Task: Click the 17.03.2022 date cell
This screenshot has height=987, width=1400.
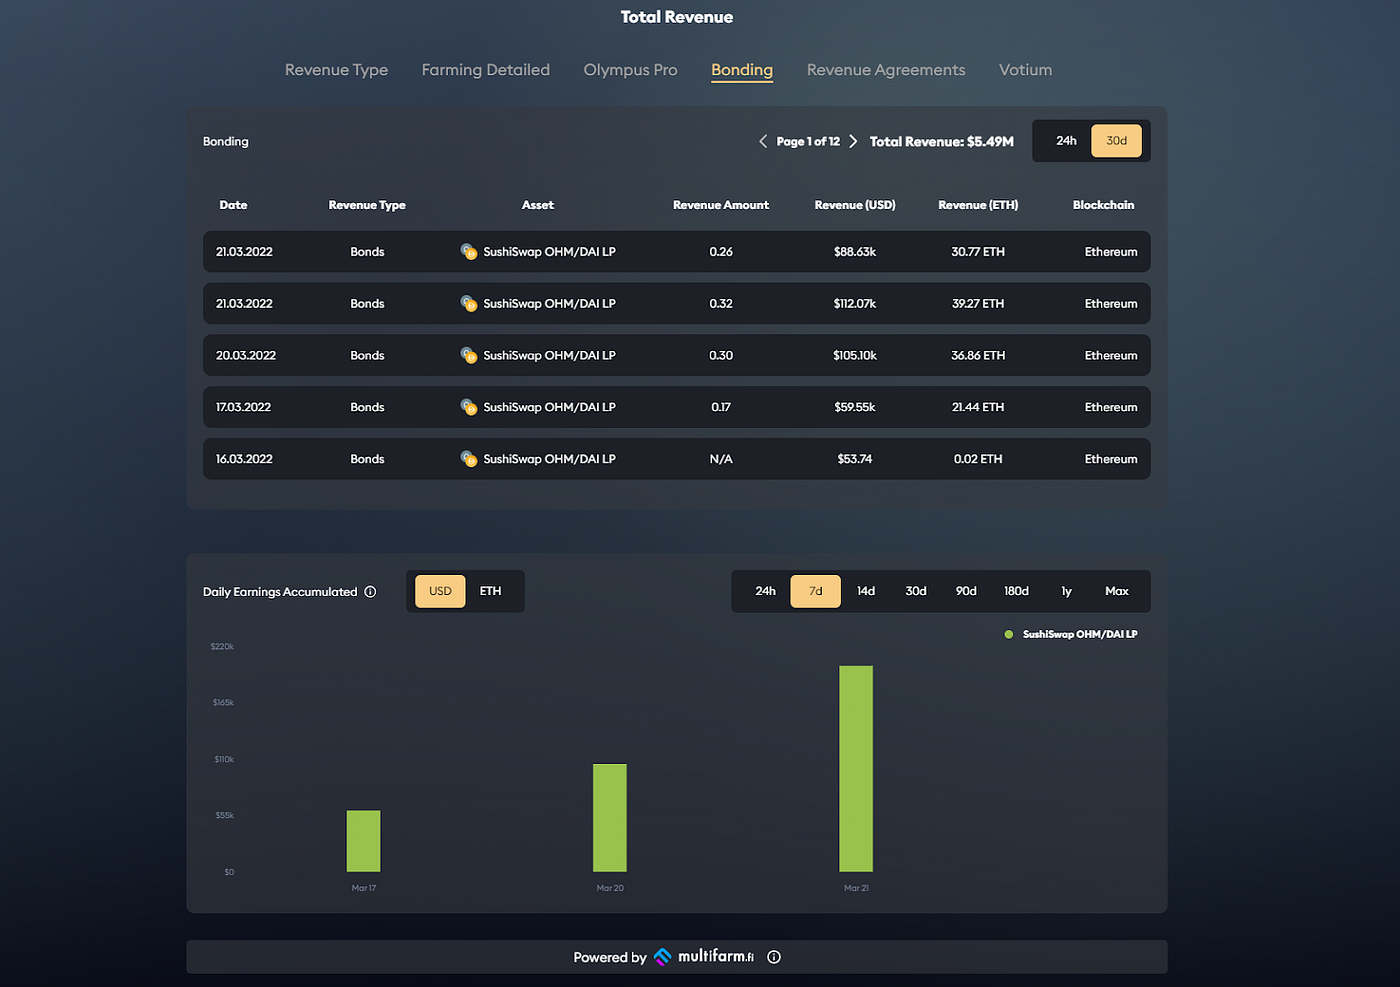Action: [x=243, y=408]
